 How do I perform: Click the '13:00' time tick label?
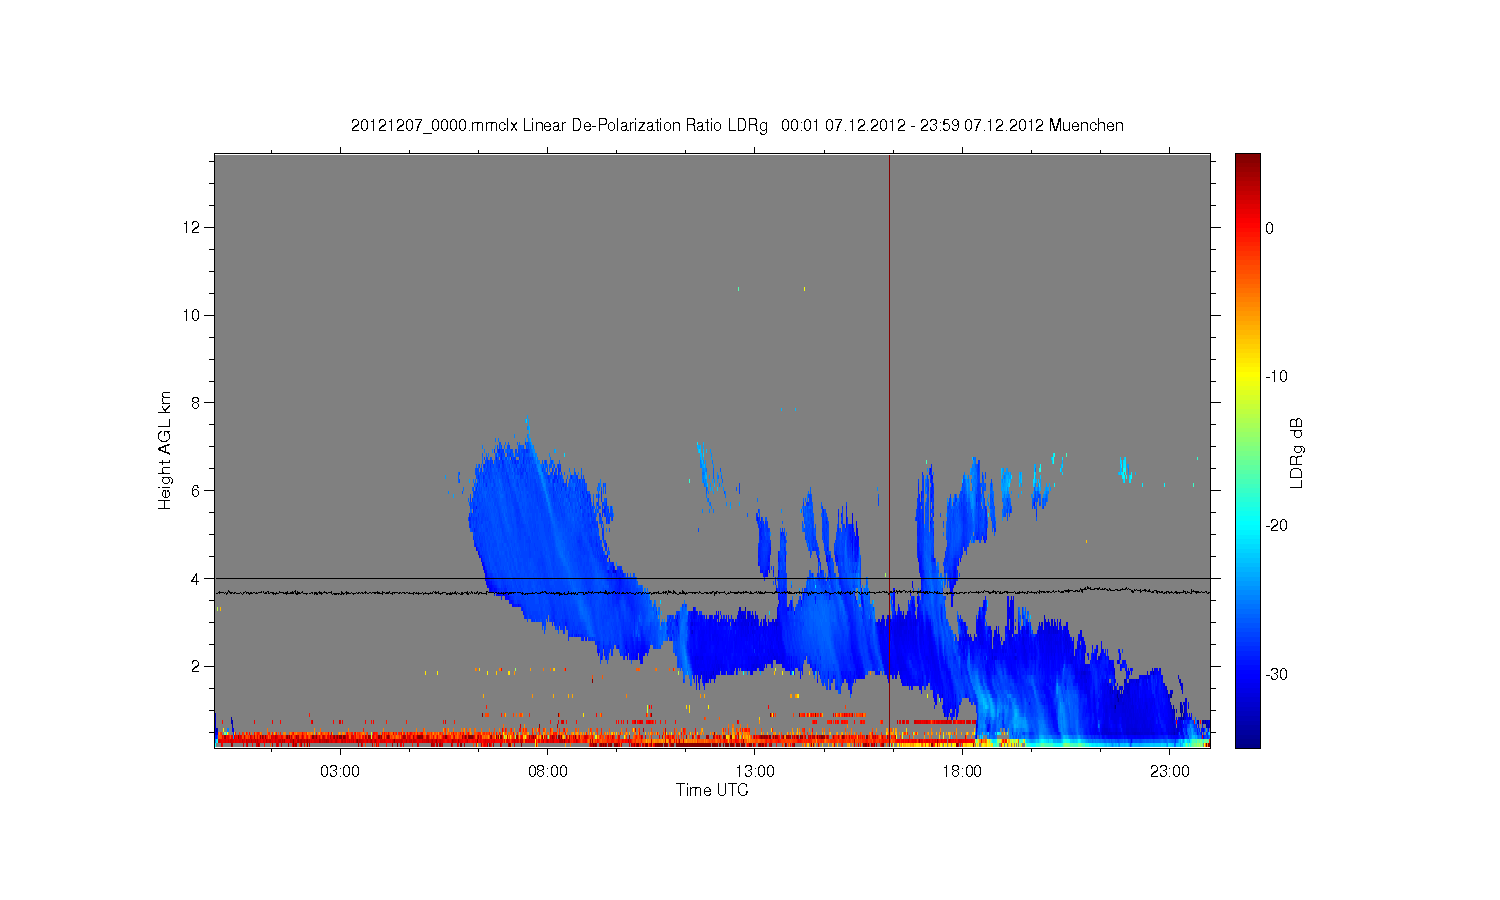(755, 772)
